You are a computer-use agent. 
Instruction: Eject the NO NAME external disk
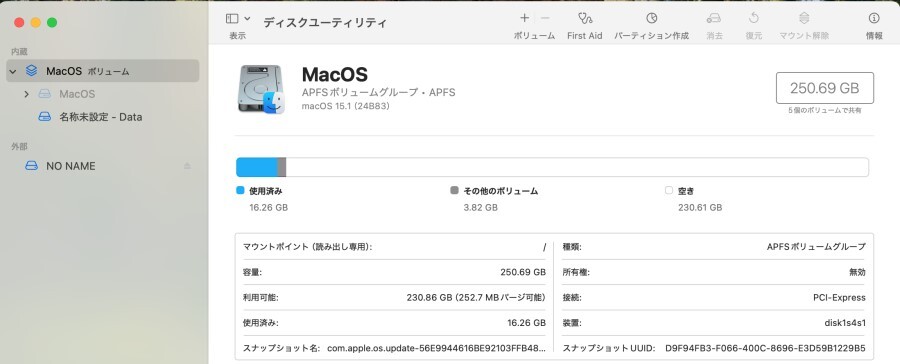click(x=187, y=166)
